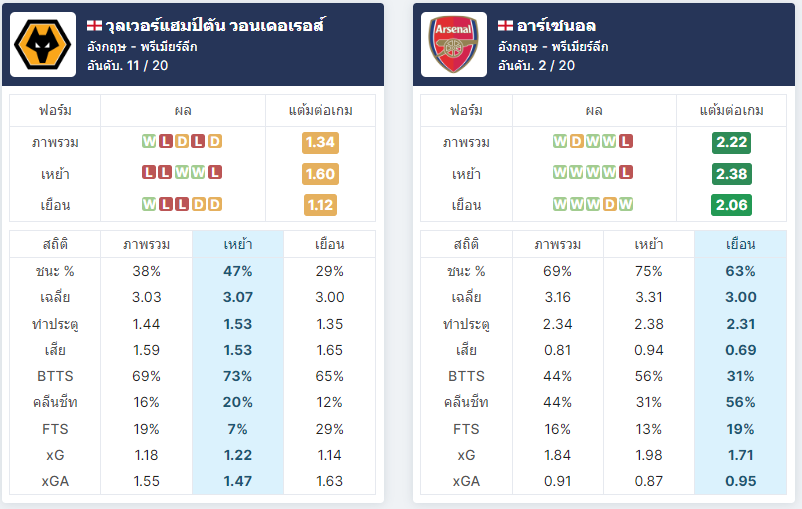Click first L badge in Wolves เหย้า form
Viewport: 802px width, 509px height.
(x=149, y=172)
